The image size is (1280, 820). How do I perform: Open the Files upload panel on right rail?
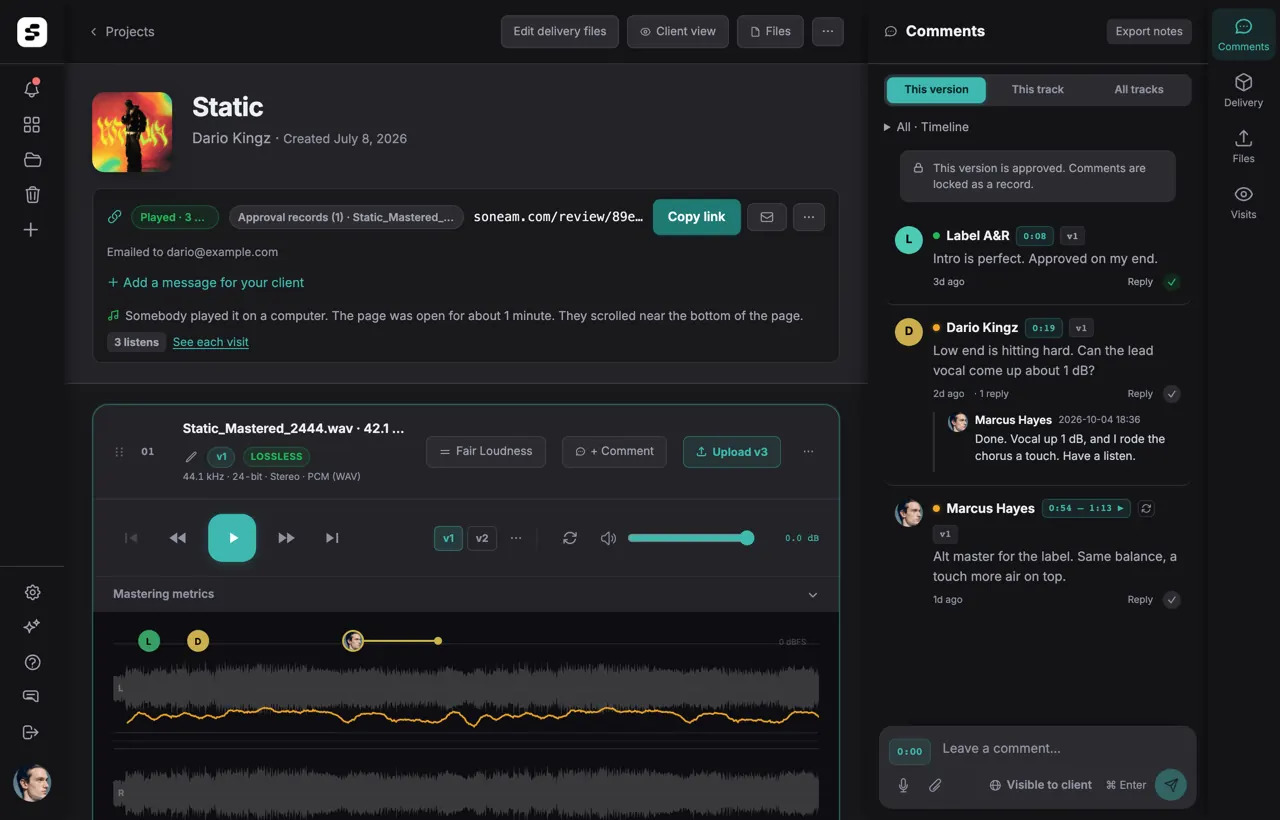click(x=1243, y=146)
